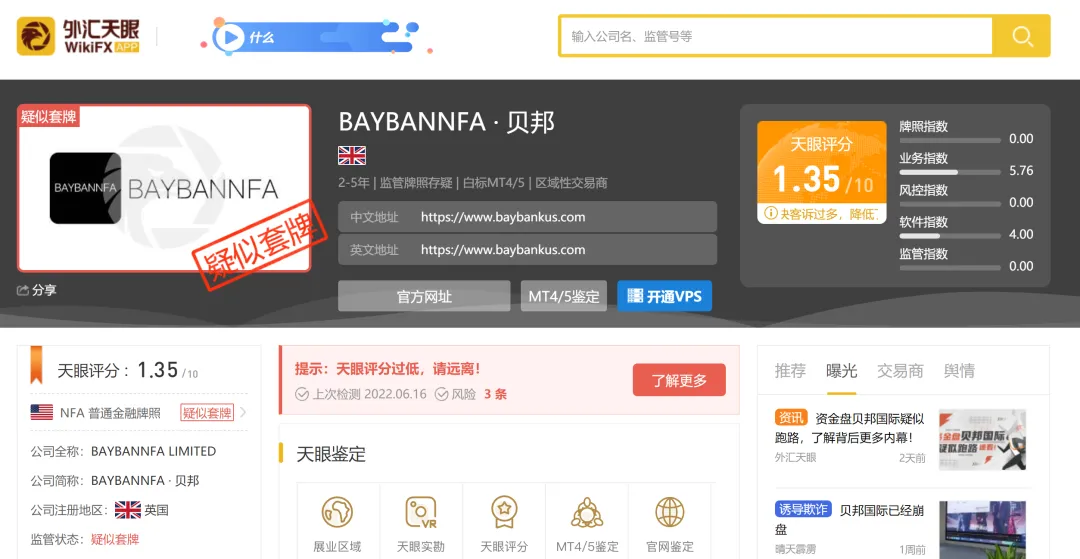Click the play icon in the banner
The width and height of the screenshot is (1080, 559).
pos(231,36)
